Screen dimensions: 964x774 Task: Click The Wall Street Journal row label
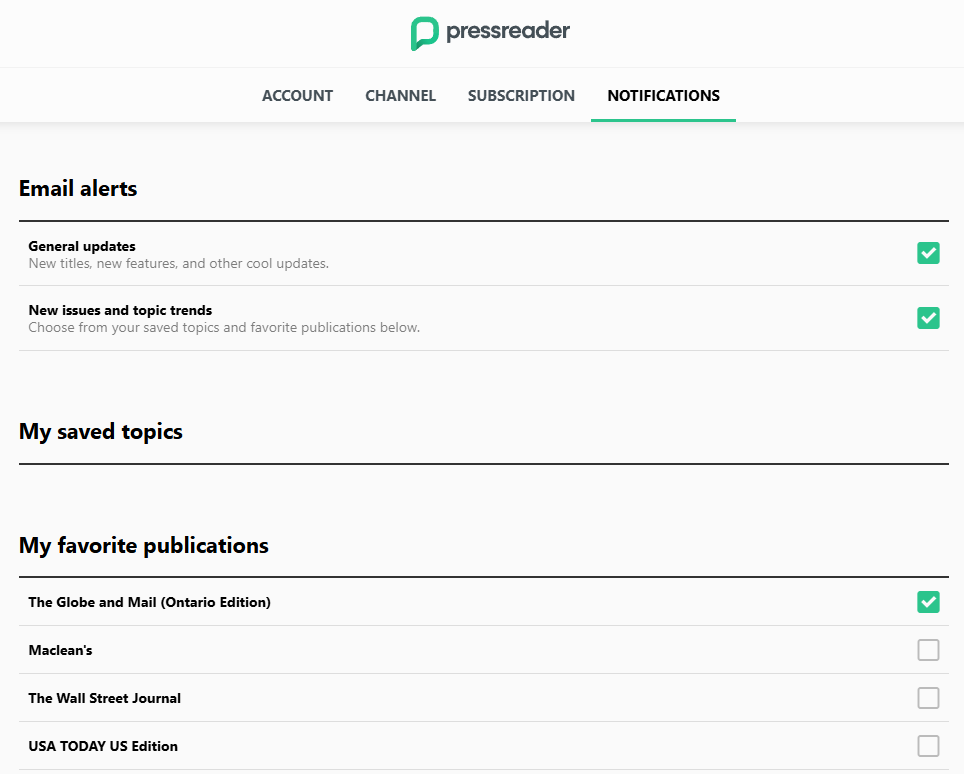tap(104, 698)
